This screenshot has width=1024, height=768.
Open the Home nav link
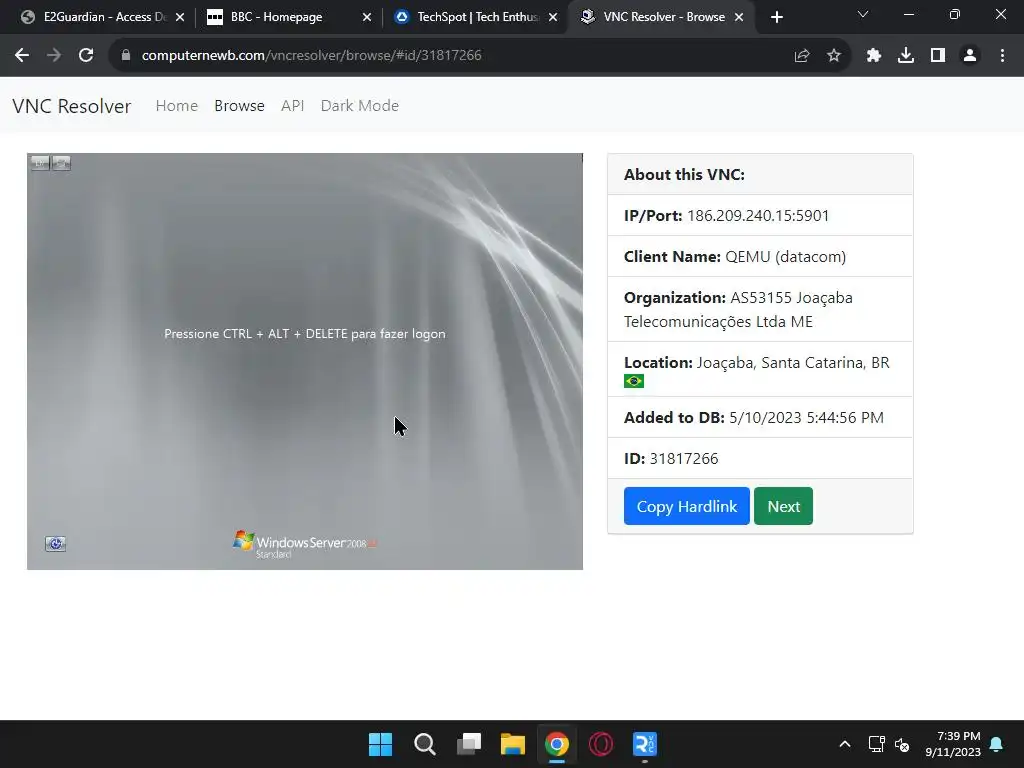pos(176,106)
